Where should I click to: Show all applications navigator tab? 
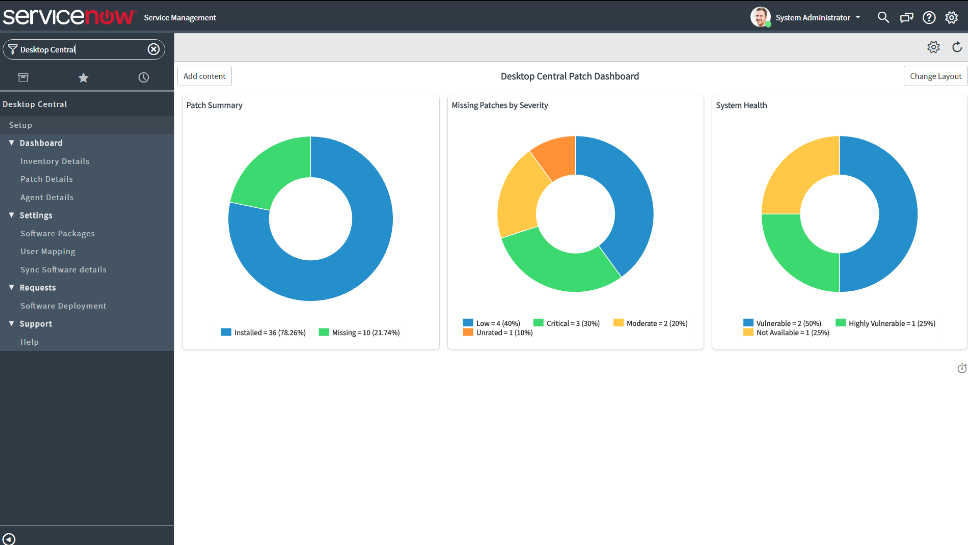coord(23,77)
